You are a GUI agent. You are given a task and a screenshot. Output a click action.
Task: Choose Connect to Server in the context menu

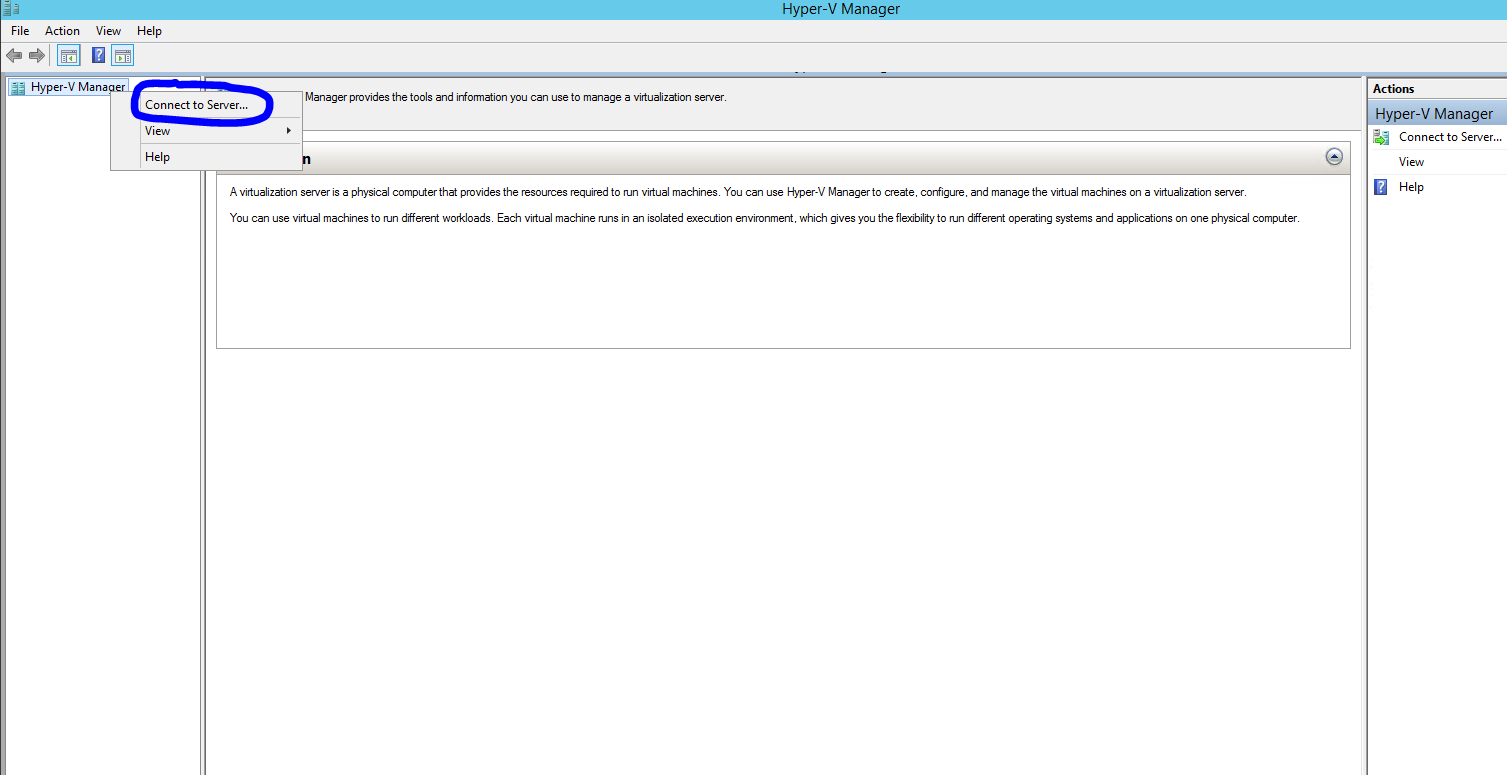pyautogui.click(x=206, y=105)
